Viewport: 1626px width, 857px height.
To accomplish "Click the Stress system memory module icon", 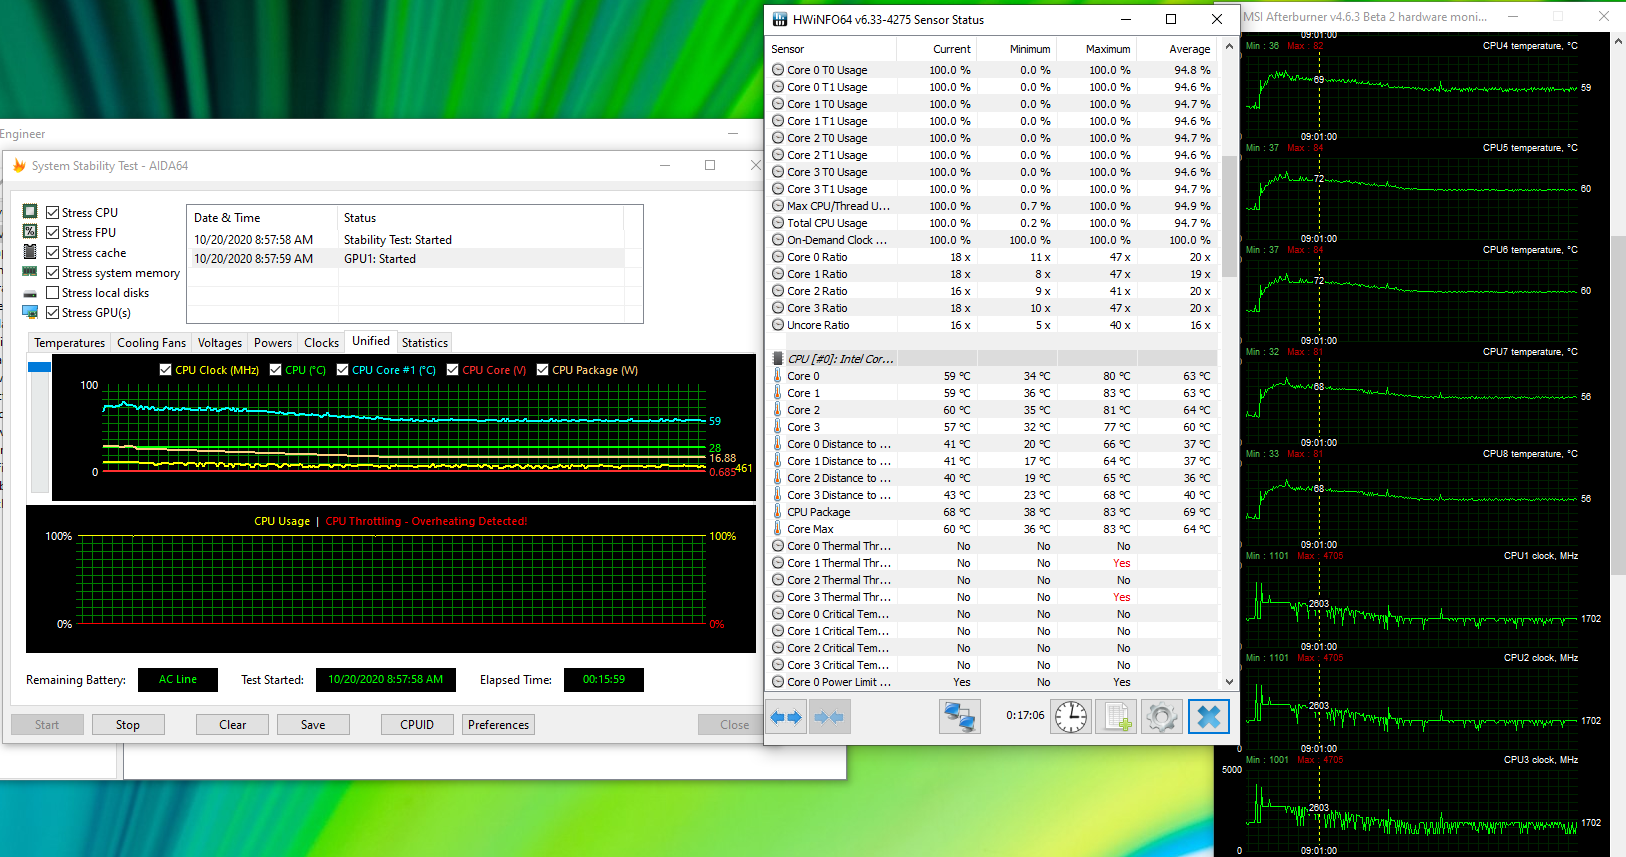I will 30,272.
